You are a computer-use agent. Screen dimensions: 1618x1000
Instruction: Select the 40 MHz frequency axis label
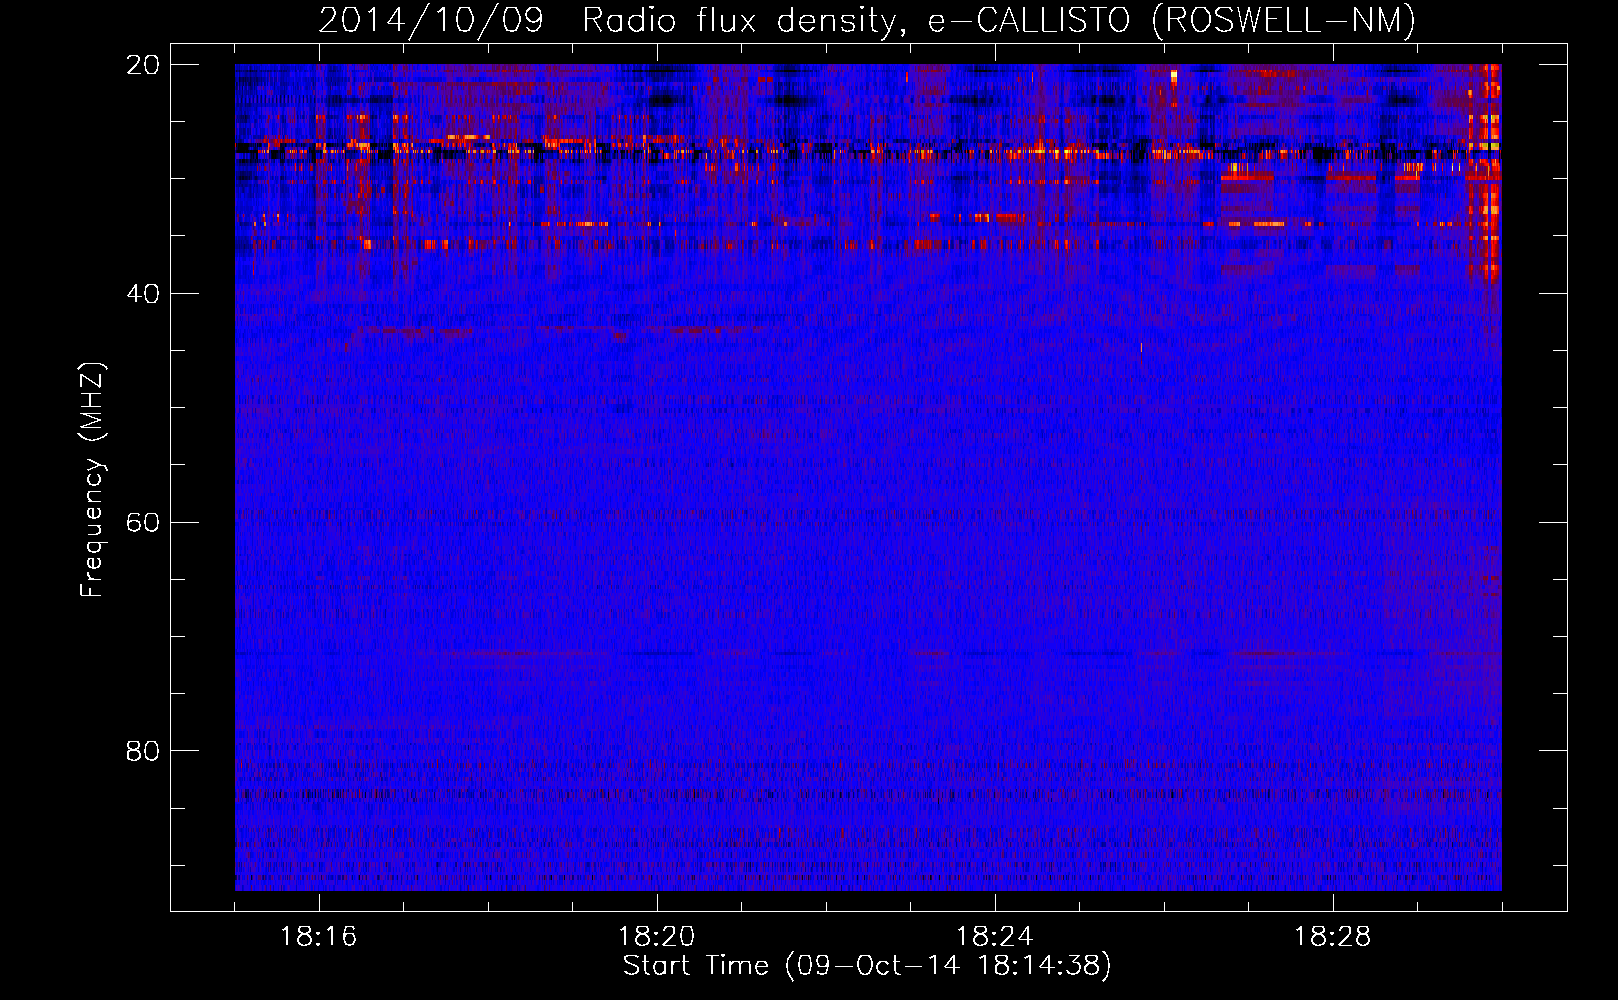click(143, 294)
